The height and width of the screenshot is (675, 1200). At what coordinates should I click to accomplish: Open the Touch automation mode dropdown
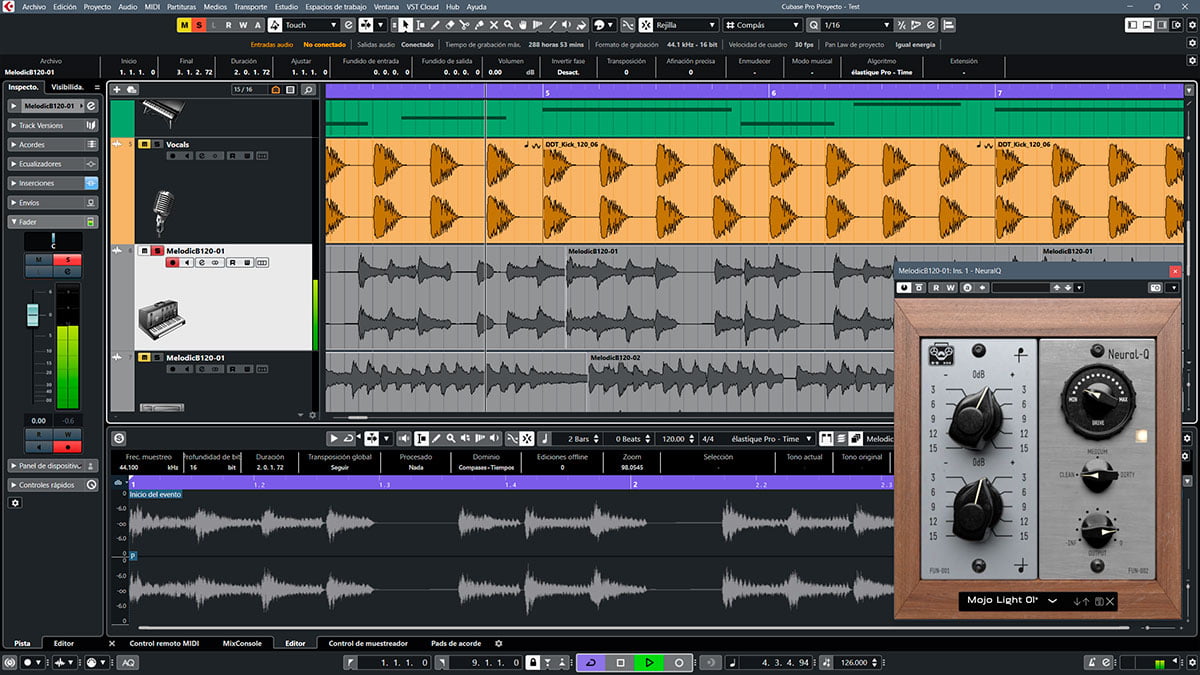[x=312, y=25]
